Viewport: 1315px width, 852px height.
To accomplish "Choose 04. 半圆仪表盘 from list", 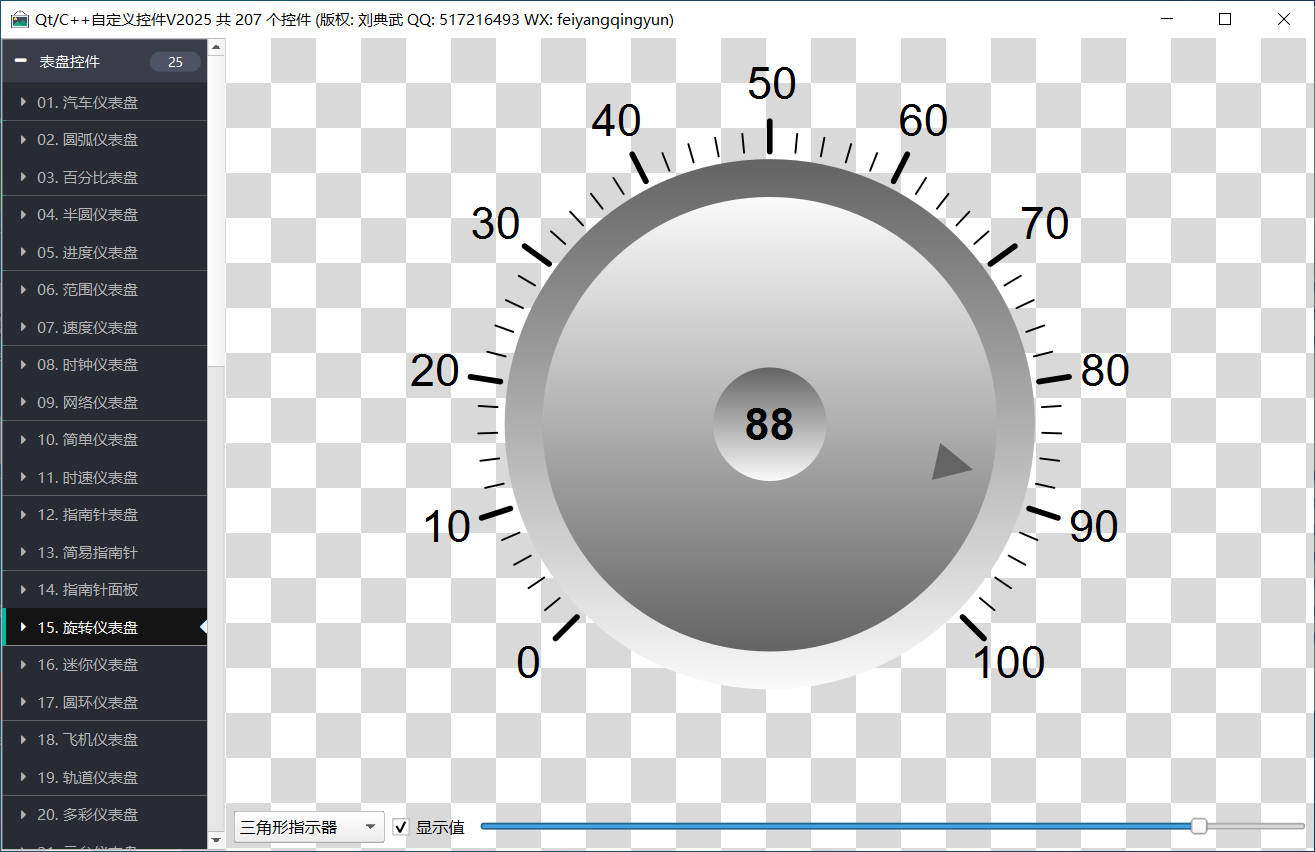I will pyautogui.click(x=104, y=215).
